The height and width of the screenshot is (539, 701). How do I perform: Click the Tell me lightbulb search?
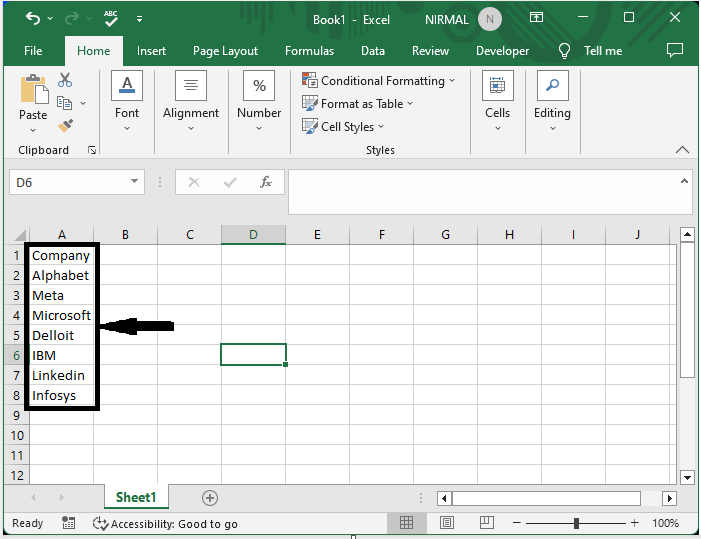[564, 51]
